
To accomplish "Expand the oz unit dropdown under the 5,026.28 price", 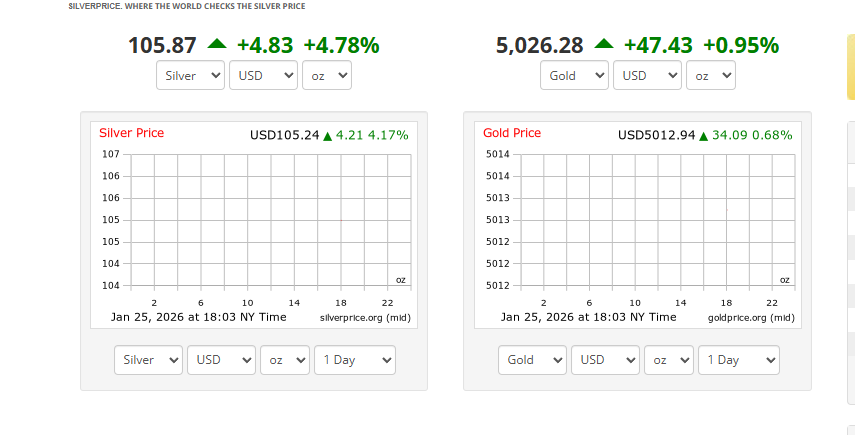I will tap(711, 76).
